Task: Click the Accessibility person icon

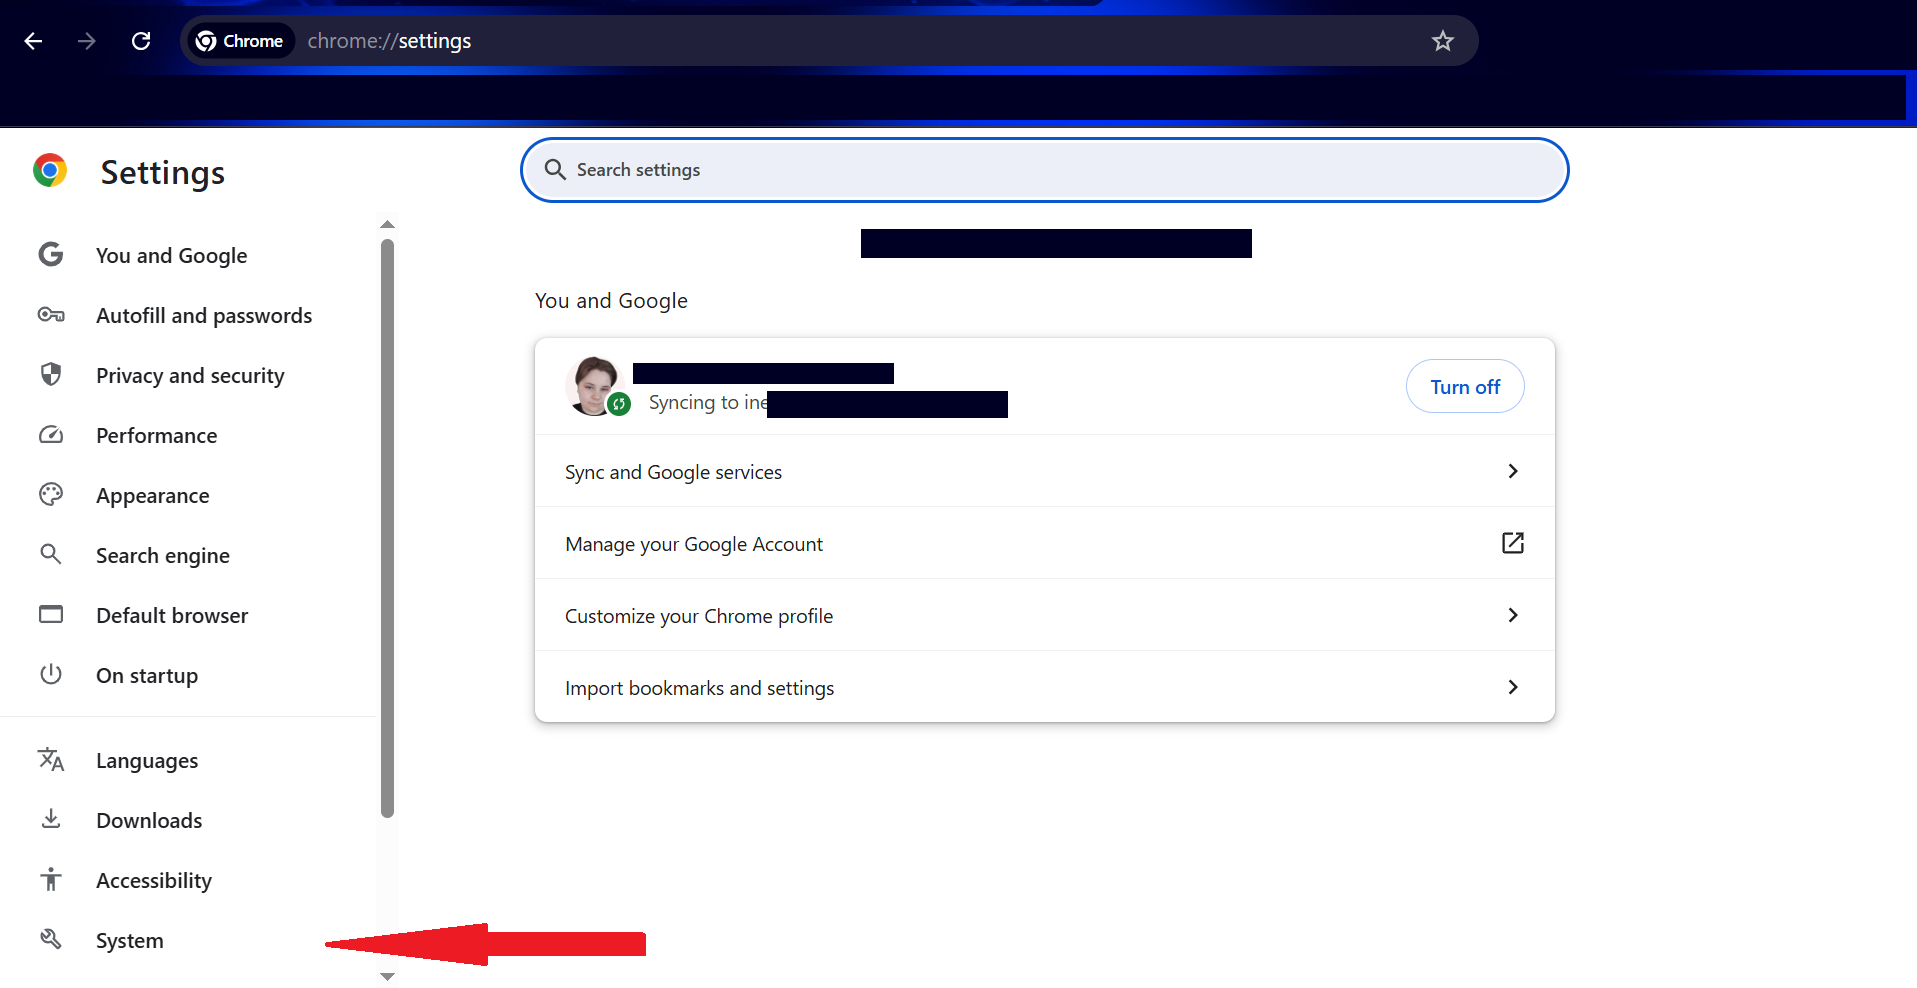Action: pos(51,880)
